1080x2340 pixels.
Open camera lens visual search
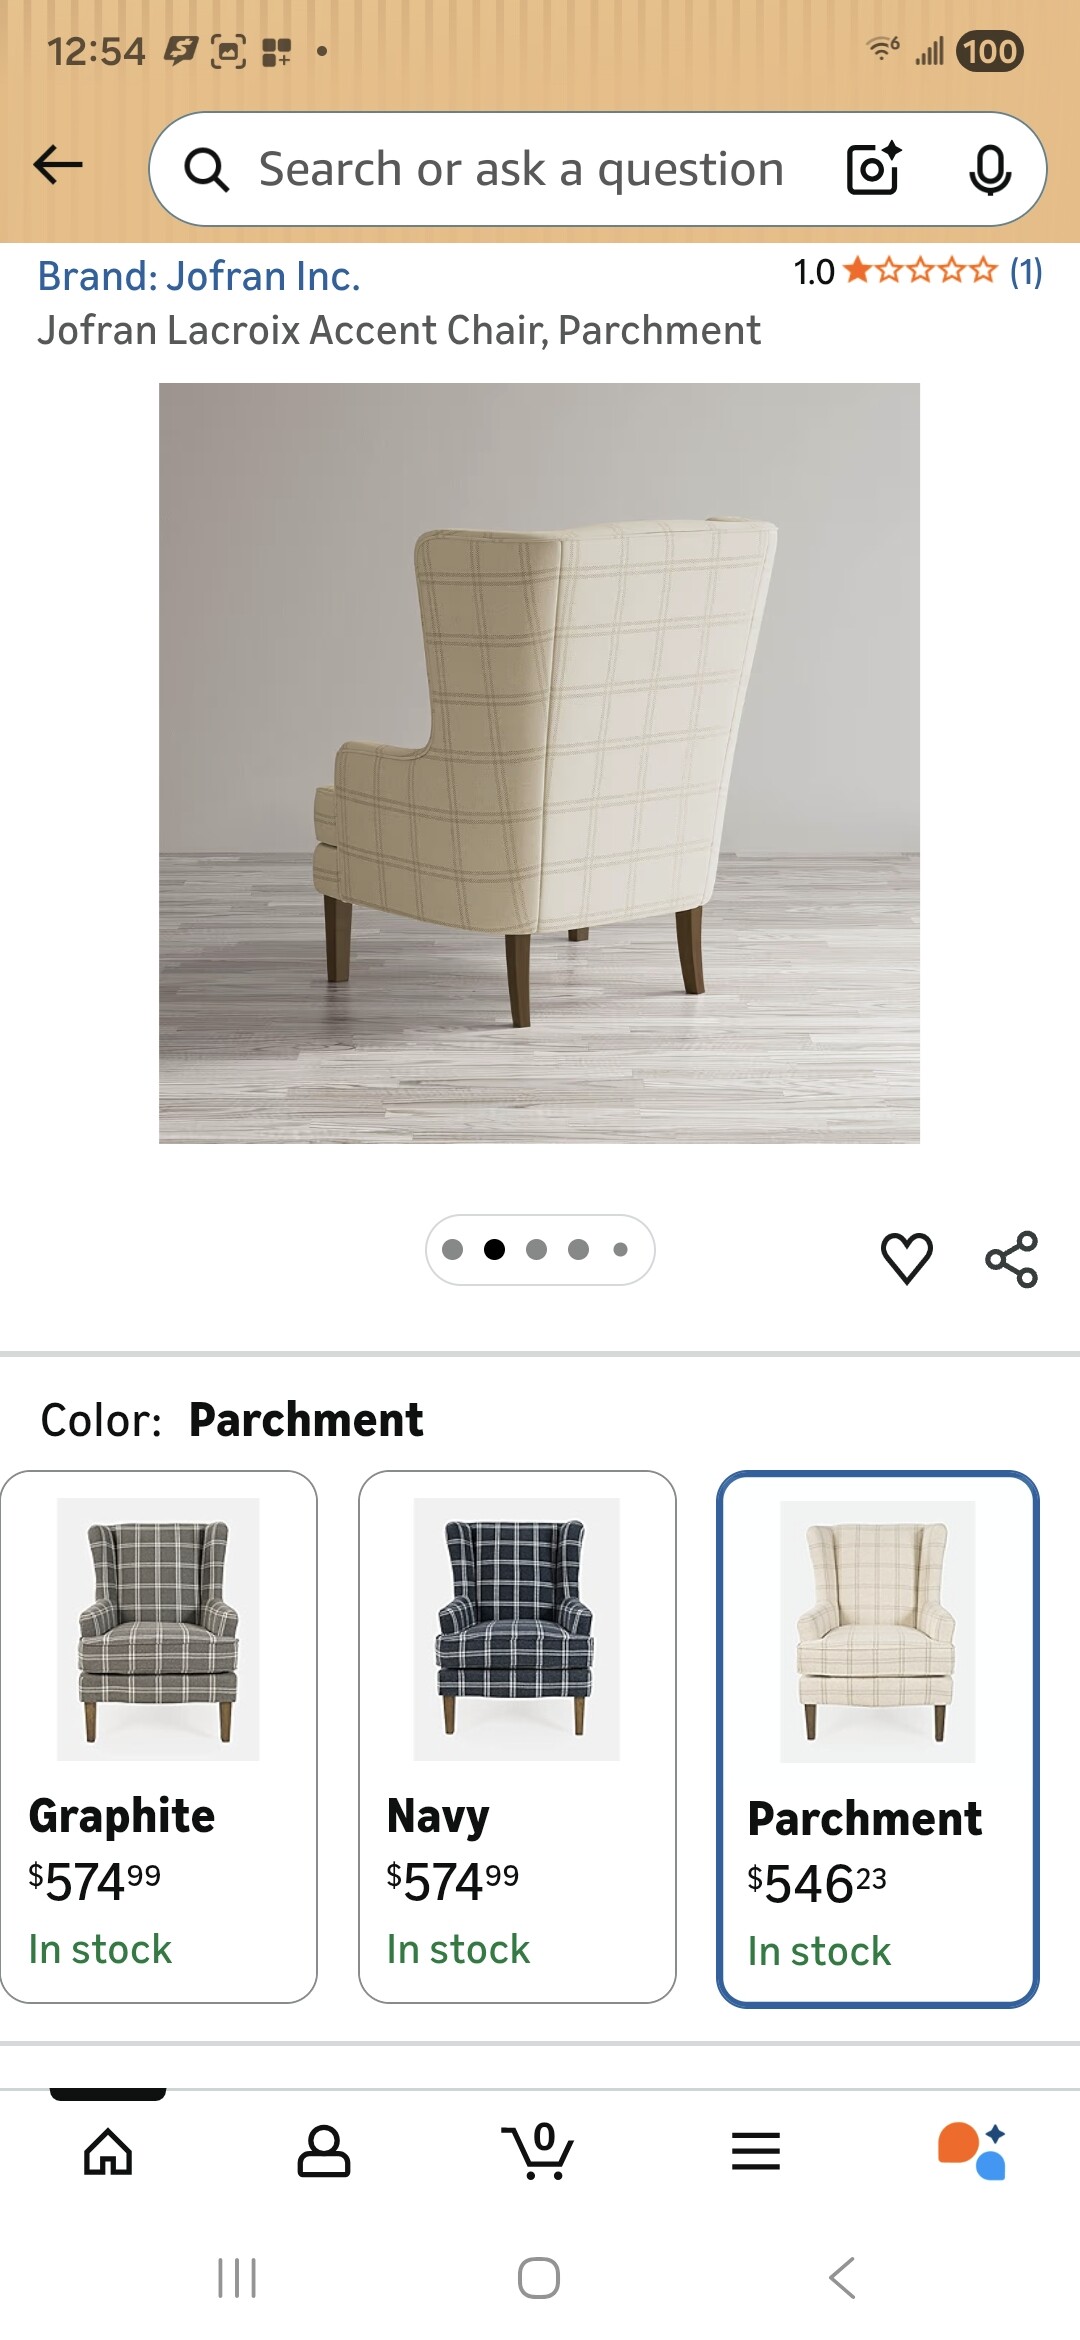click(874, 168)
